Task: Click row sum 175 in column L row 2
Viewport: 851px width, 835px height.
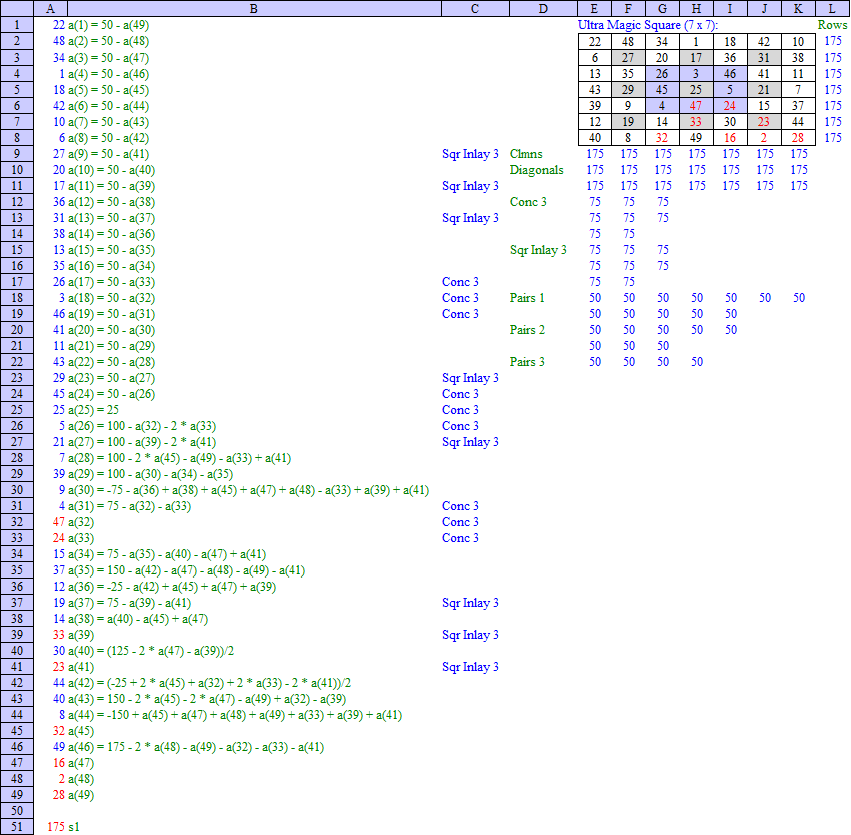Action: 833,41
